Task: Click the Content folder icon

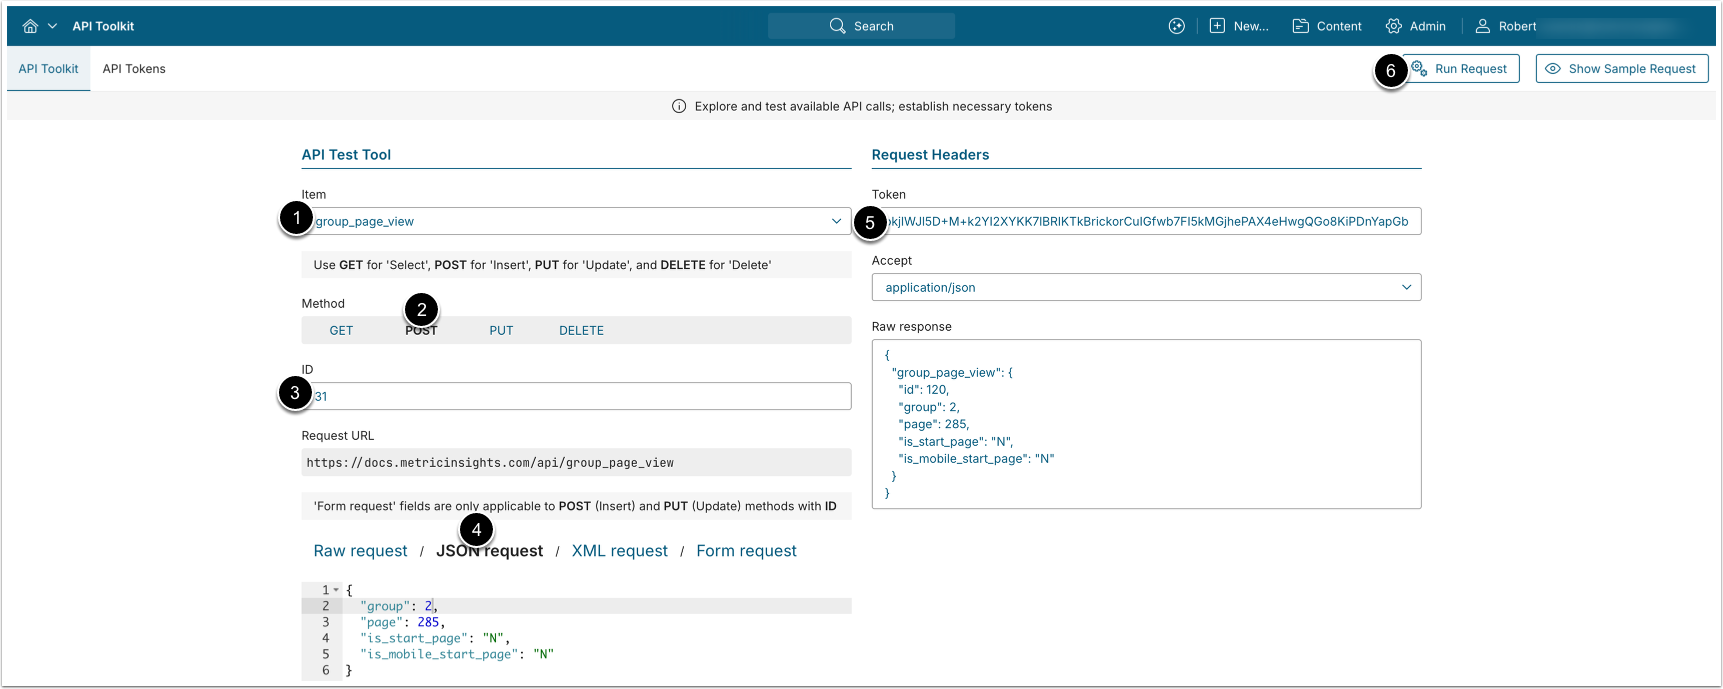Action: click(1300, 26)
